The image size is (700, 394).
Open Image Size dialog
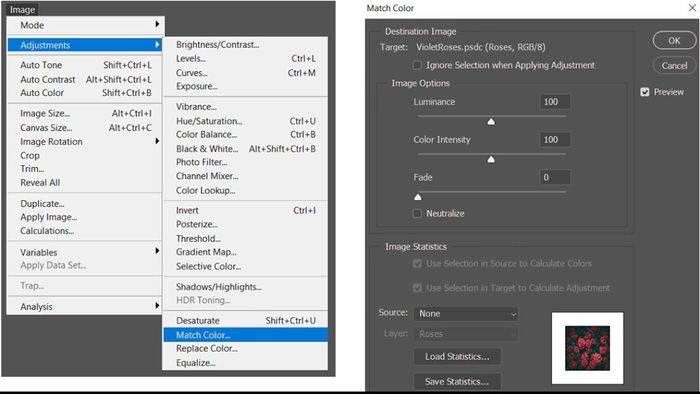pyautogui.click(x=85, y=113)
